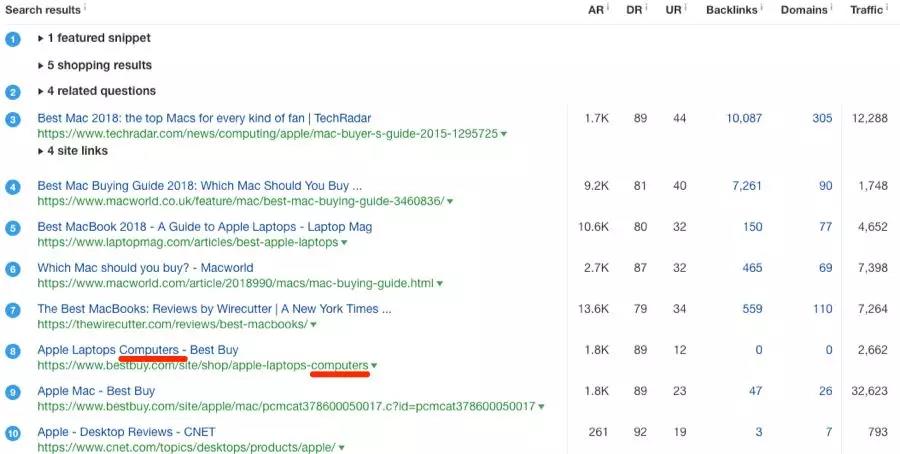Click the info icon next to UR
The height and width of the screenshot is (454, 900).
686,8
